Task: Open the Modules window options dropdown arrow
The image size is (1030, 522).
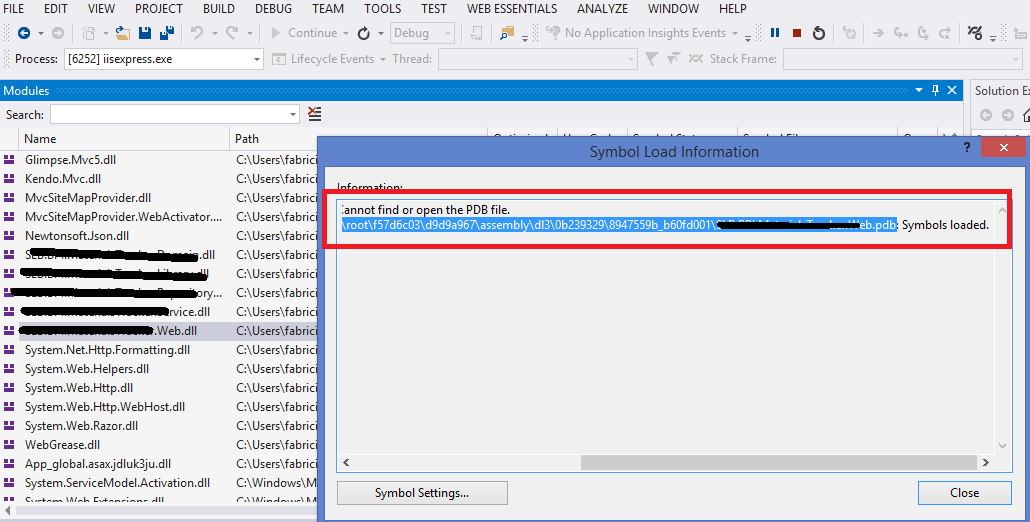Action: 918,91
